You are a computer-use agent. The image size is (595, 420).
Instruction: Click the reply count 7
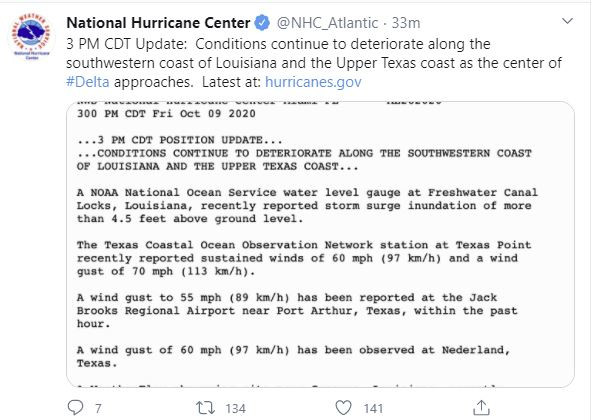coord(98,409)
